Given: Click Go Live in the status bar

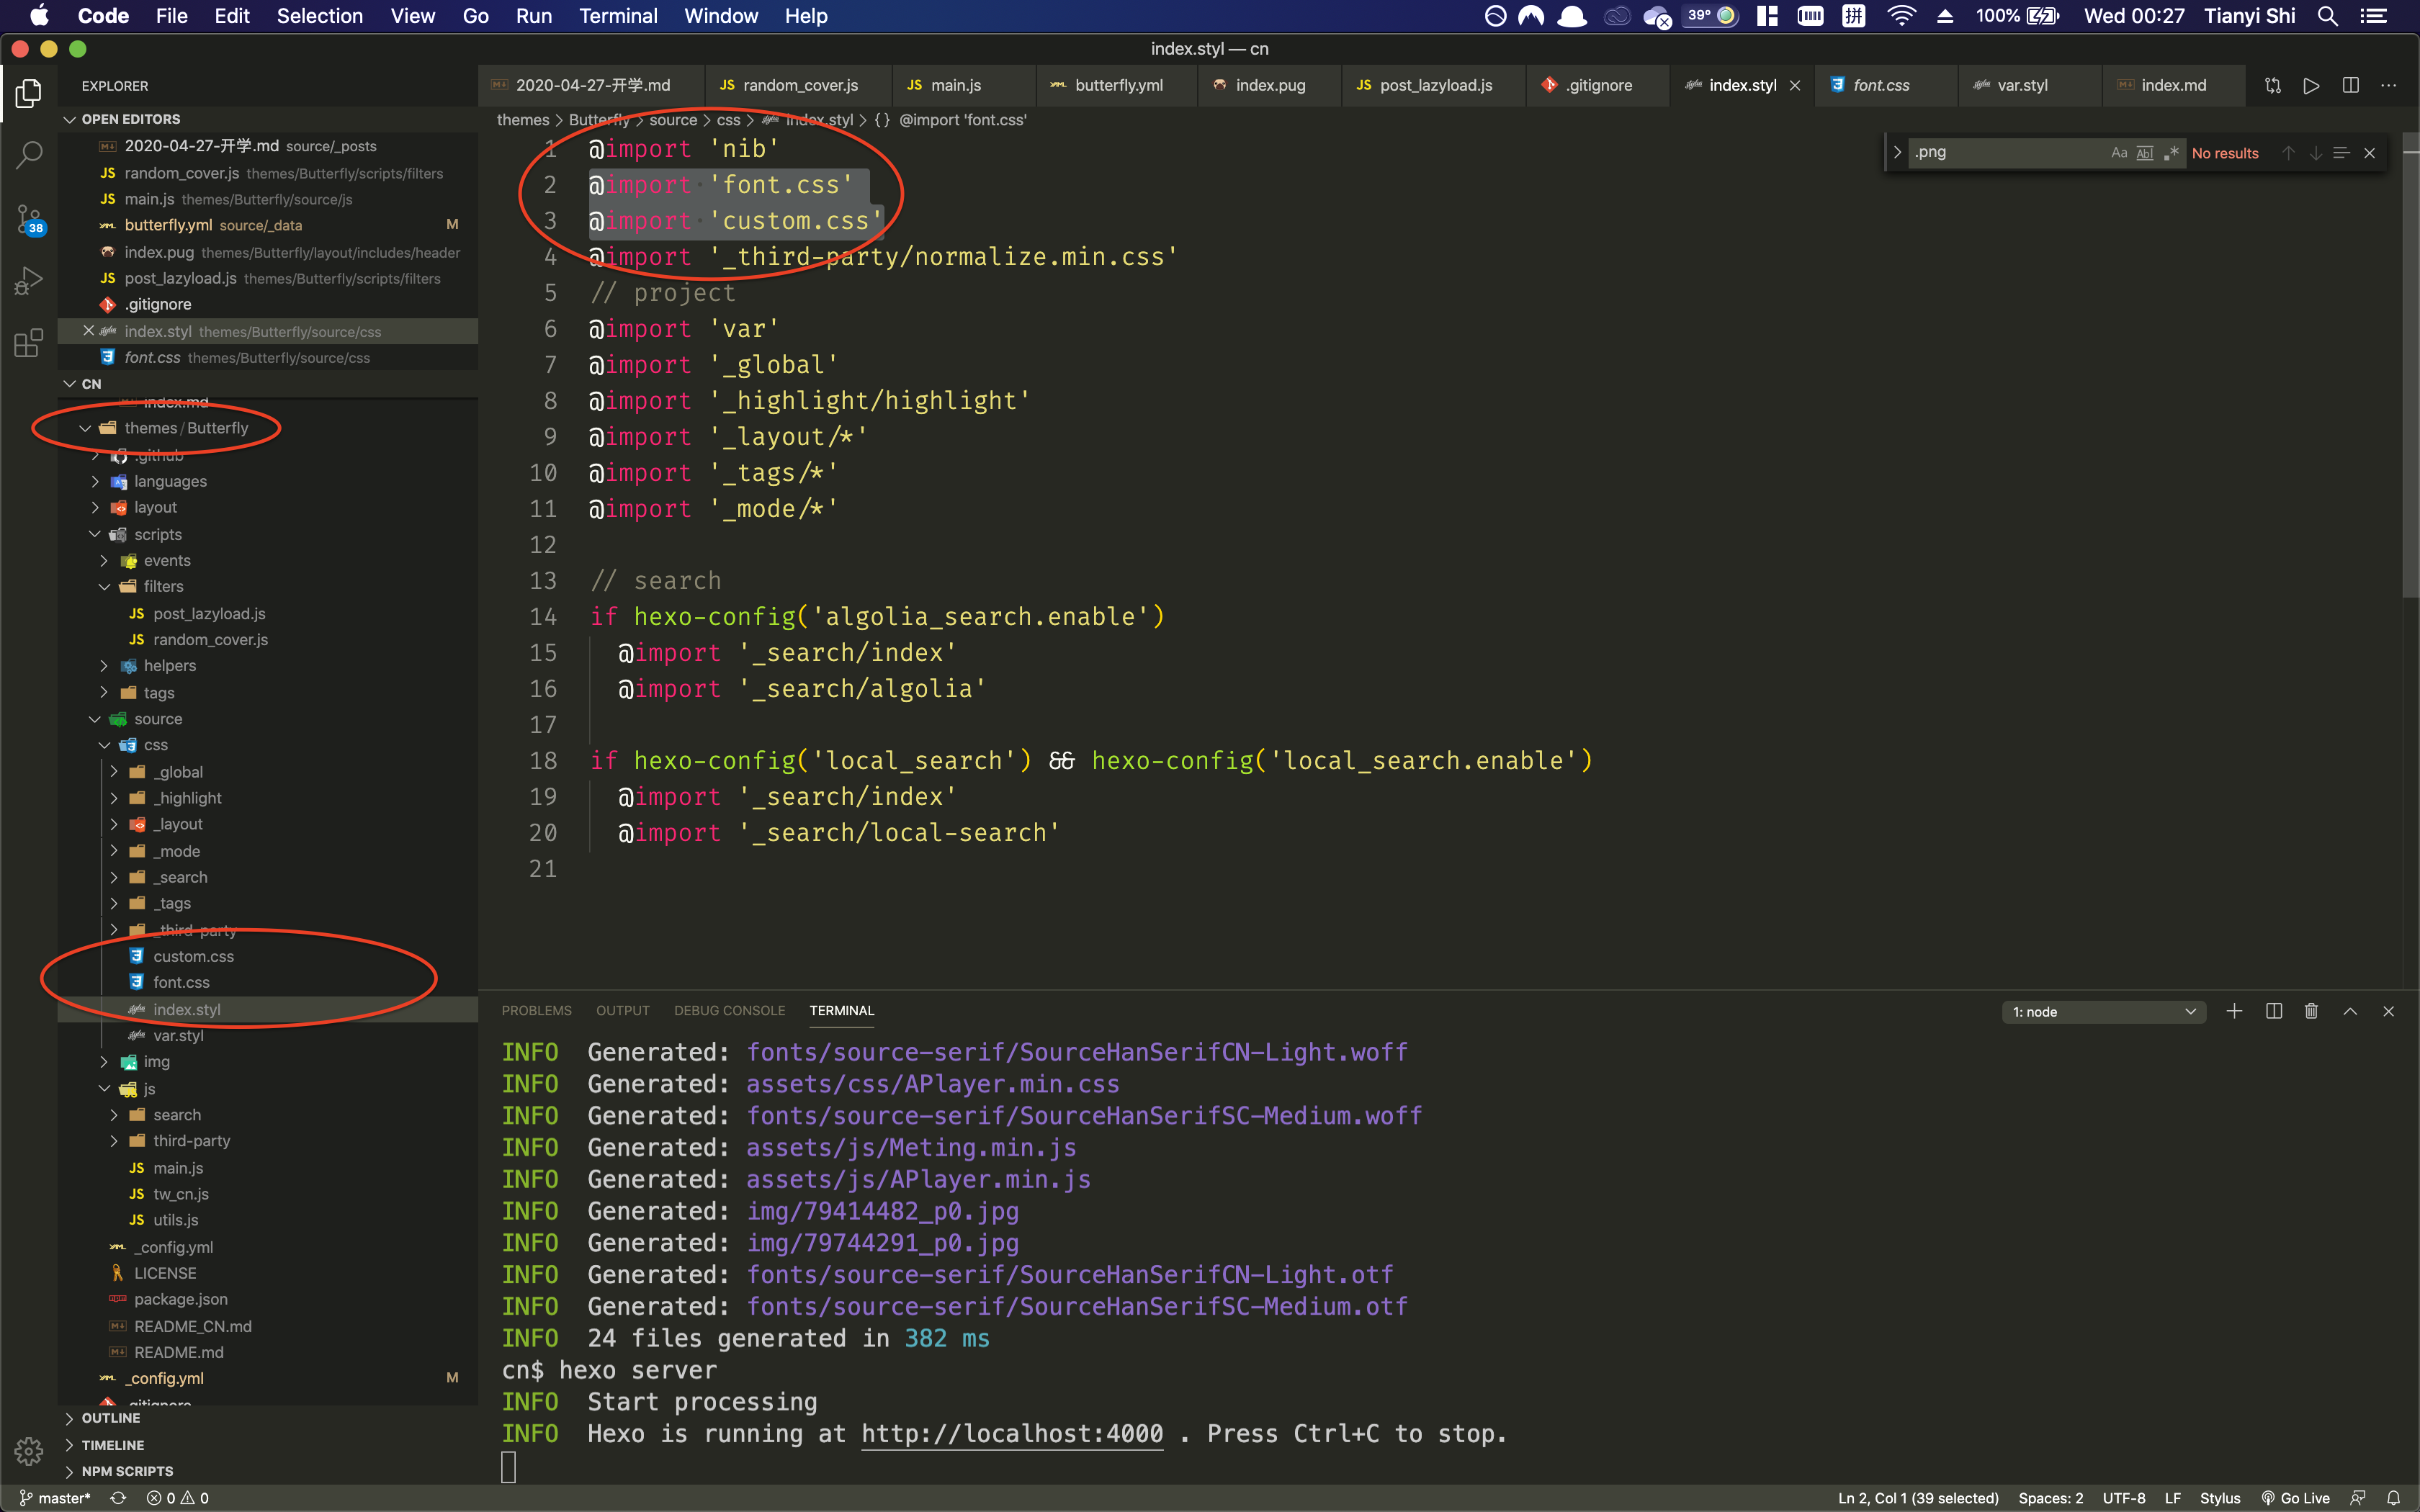Looking at the screenshot, I should [2295, 1497].
